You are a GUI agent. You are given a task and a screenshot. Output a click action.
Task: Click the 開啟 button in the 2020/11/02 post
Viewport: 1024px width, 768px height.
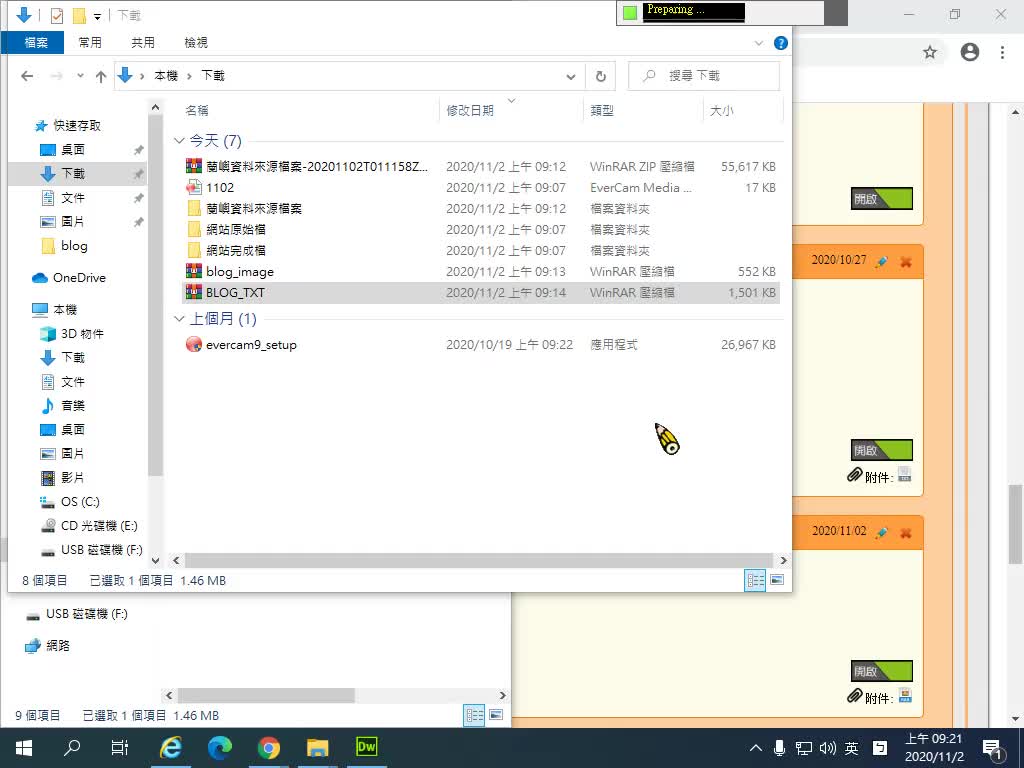pyautogui.click(x=882, y=671)
